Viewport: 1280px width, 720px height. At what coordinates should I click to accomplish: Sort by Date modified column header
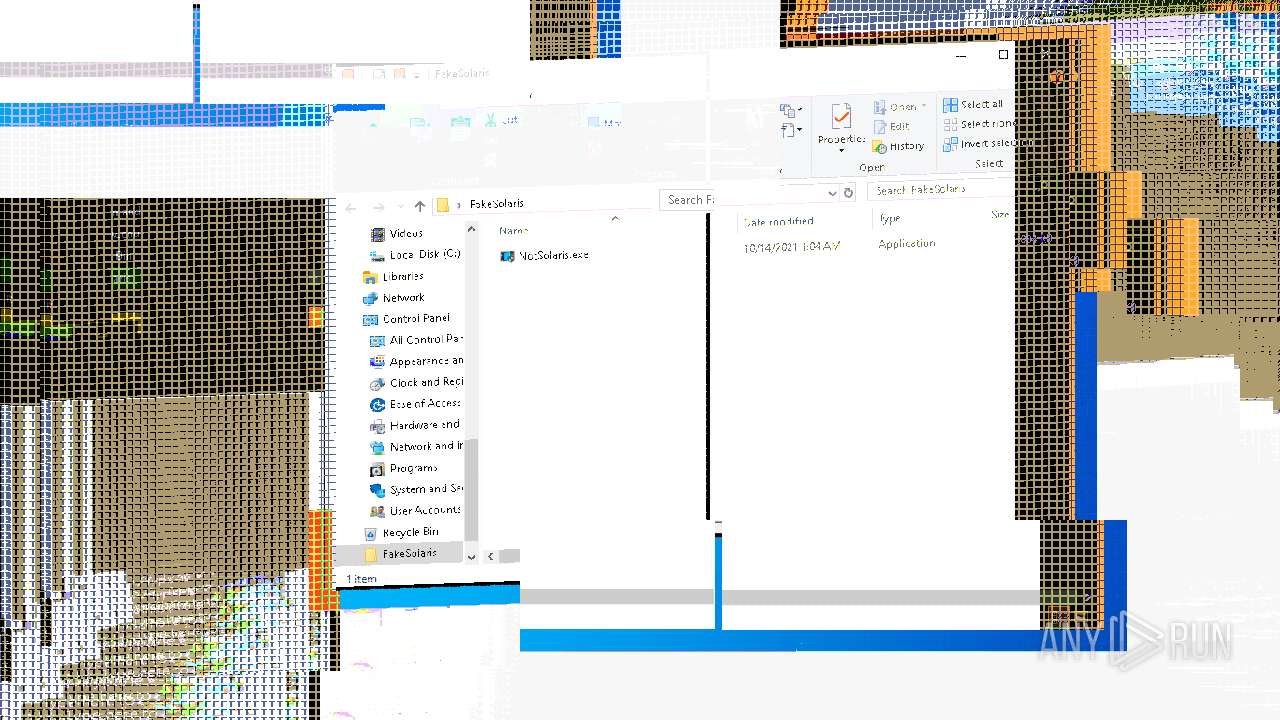click(x=779, y=221)
